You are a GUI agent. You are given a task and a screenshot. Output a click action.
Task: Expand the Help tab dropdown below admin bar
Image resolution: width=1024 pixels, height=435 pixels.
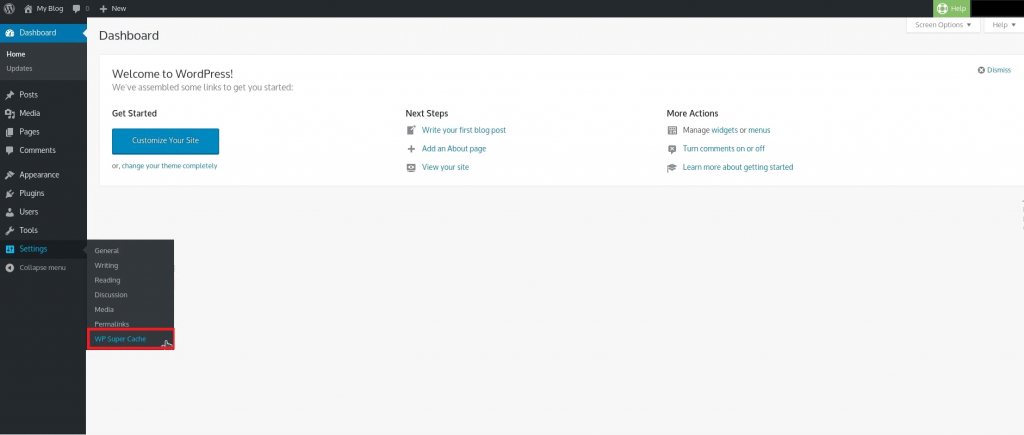coord(1004,25)
